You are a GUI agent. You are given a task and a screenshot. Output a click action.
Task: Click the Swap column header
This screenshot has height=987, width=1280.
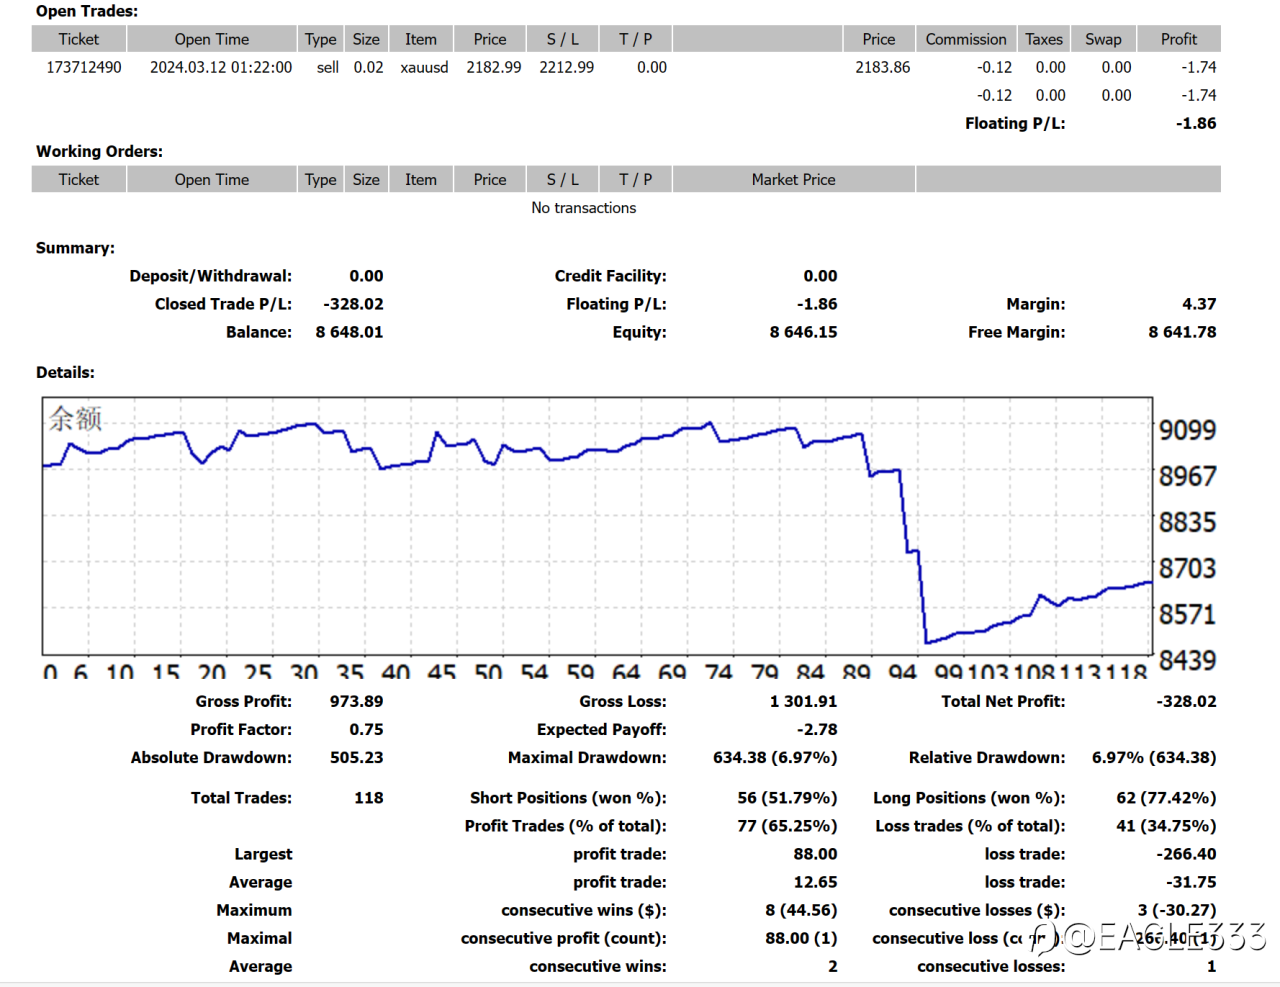(x=1103, y=39)
